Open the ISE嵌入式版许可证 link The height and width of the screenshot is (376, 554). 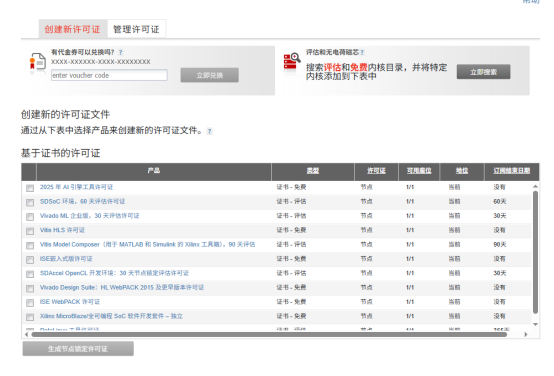click(66, 259)
